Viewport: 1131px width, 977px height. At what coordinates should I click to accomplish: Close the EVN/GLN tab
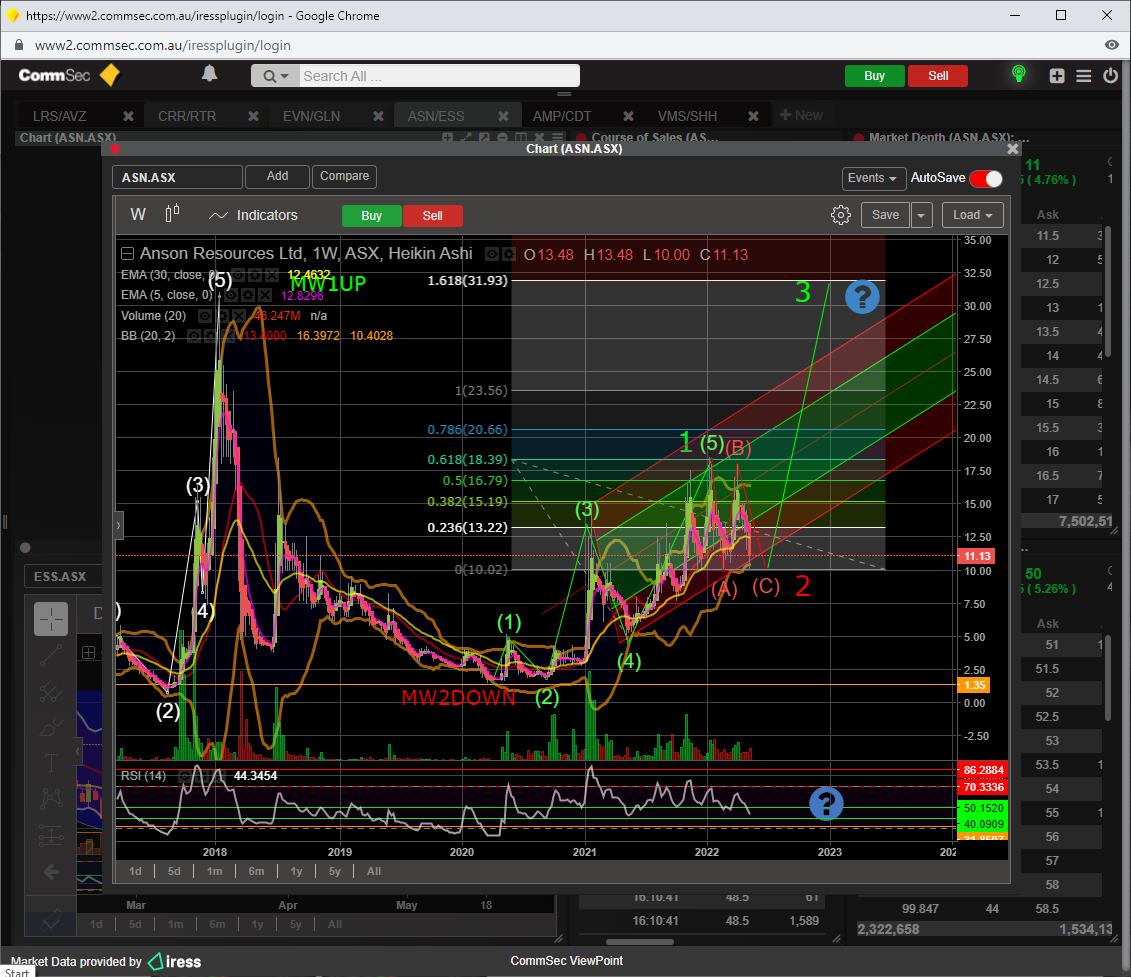378,116
